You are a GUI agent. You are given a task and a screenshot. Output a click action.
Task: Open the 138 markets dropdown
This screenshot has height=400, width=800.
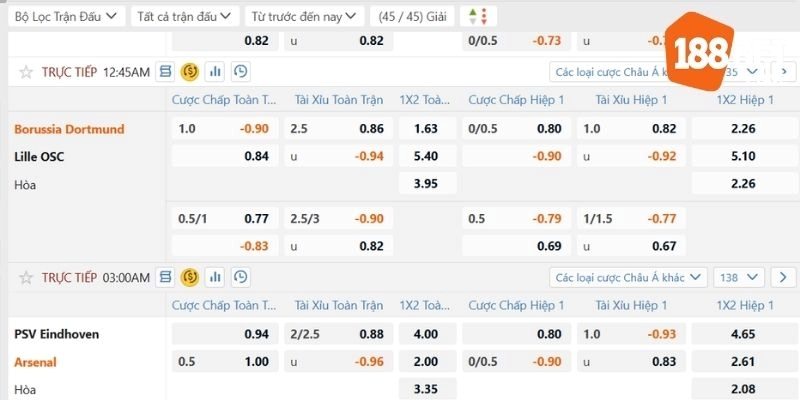pyautogui.click(x=739, y=278)
